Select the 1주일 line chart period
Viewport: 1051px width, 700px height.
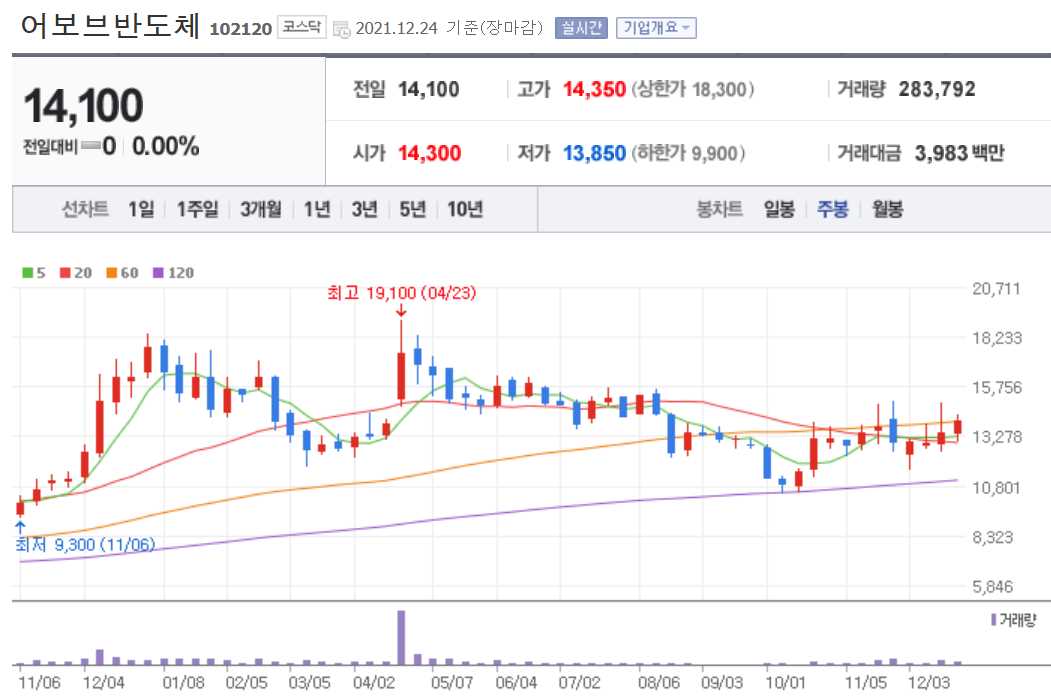coord(198,209)
